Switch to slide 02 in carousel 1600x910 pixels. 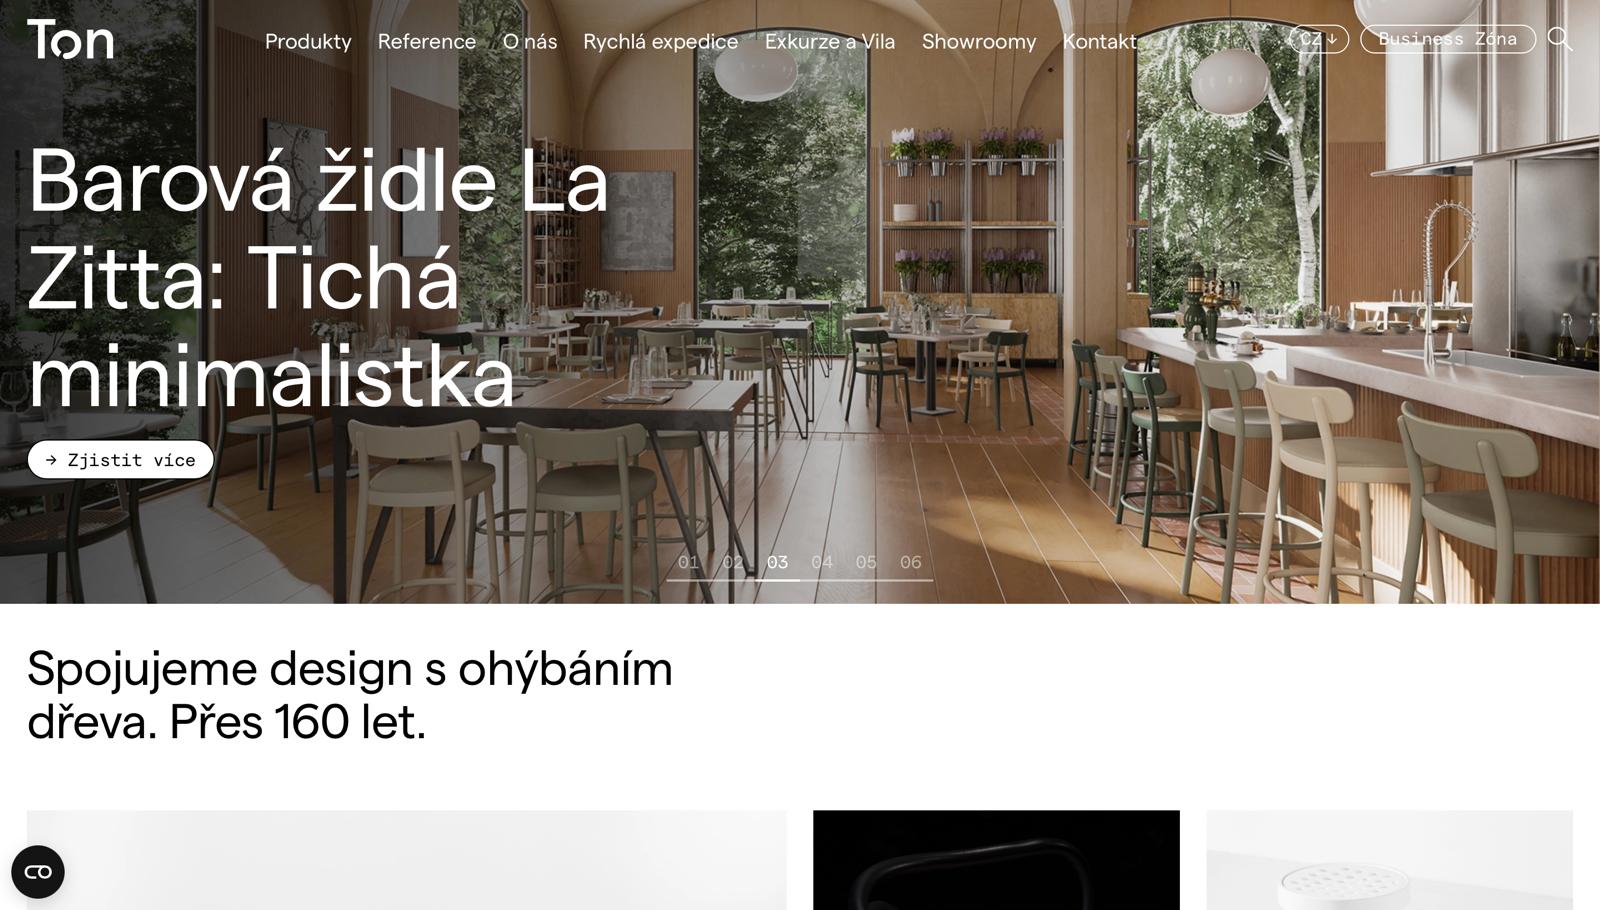coord(733,563)
